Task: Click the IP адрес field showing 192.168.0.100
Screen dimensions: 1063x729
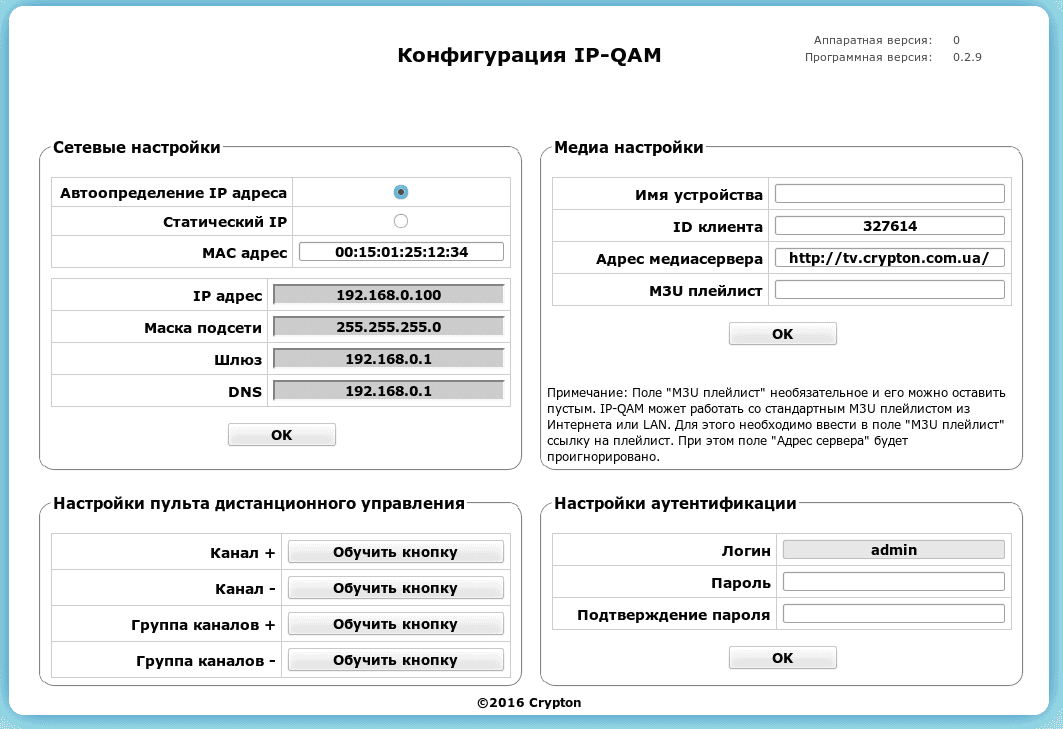Action: point(388,294)
